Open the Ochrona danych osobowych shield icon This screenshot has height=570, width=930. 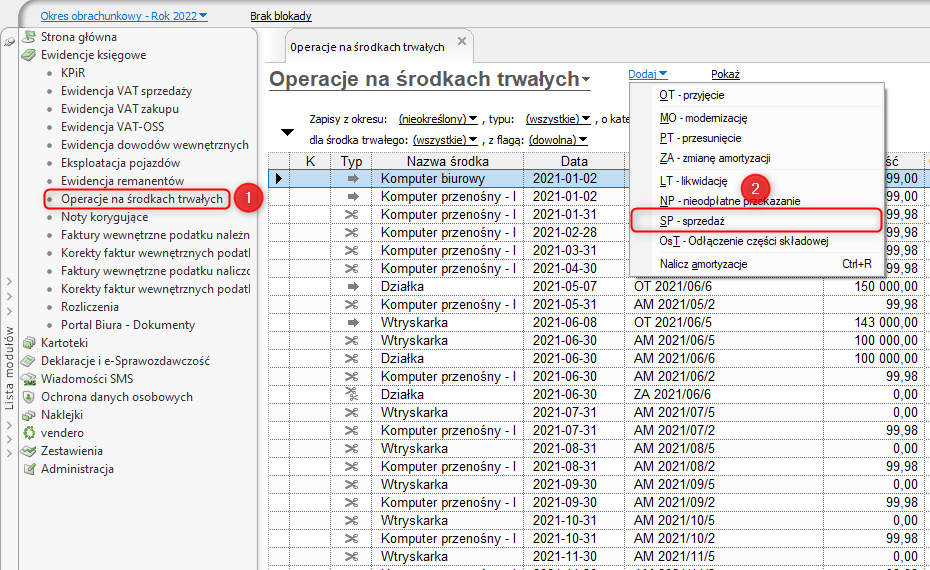click(30, 397)
